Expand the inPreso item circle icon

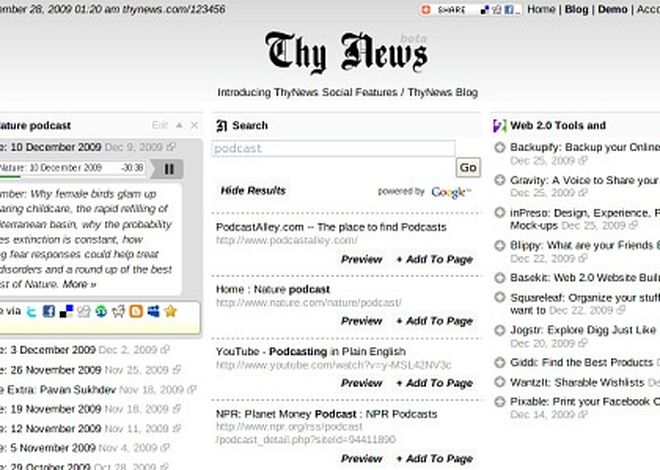coord(500,213)
